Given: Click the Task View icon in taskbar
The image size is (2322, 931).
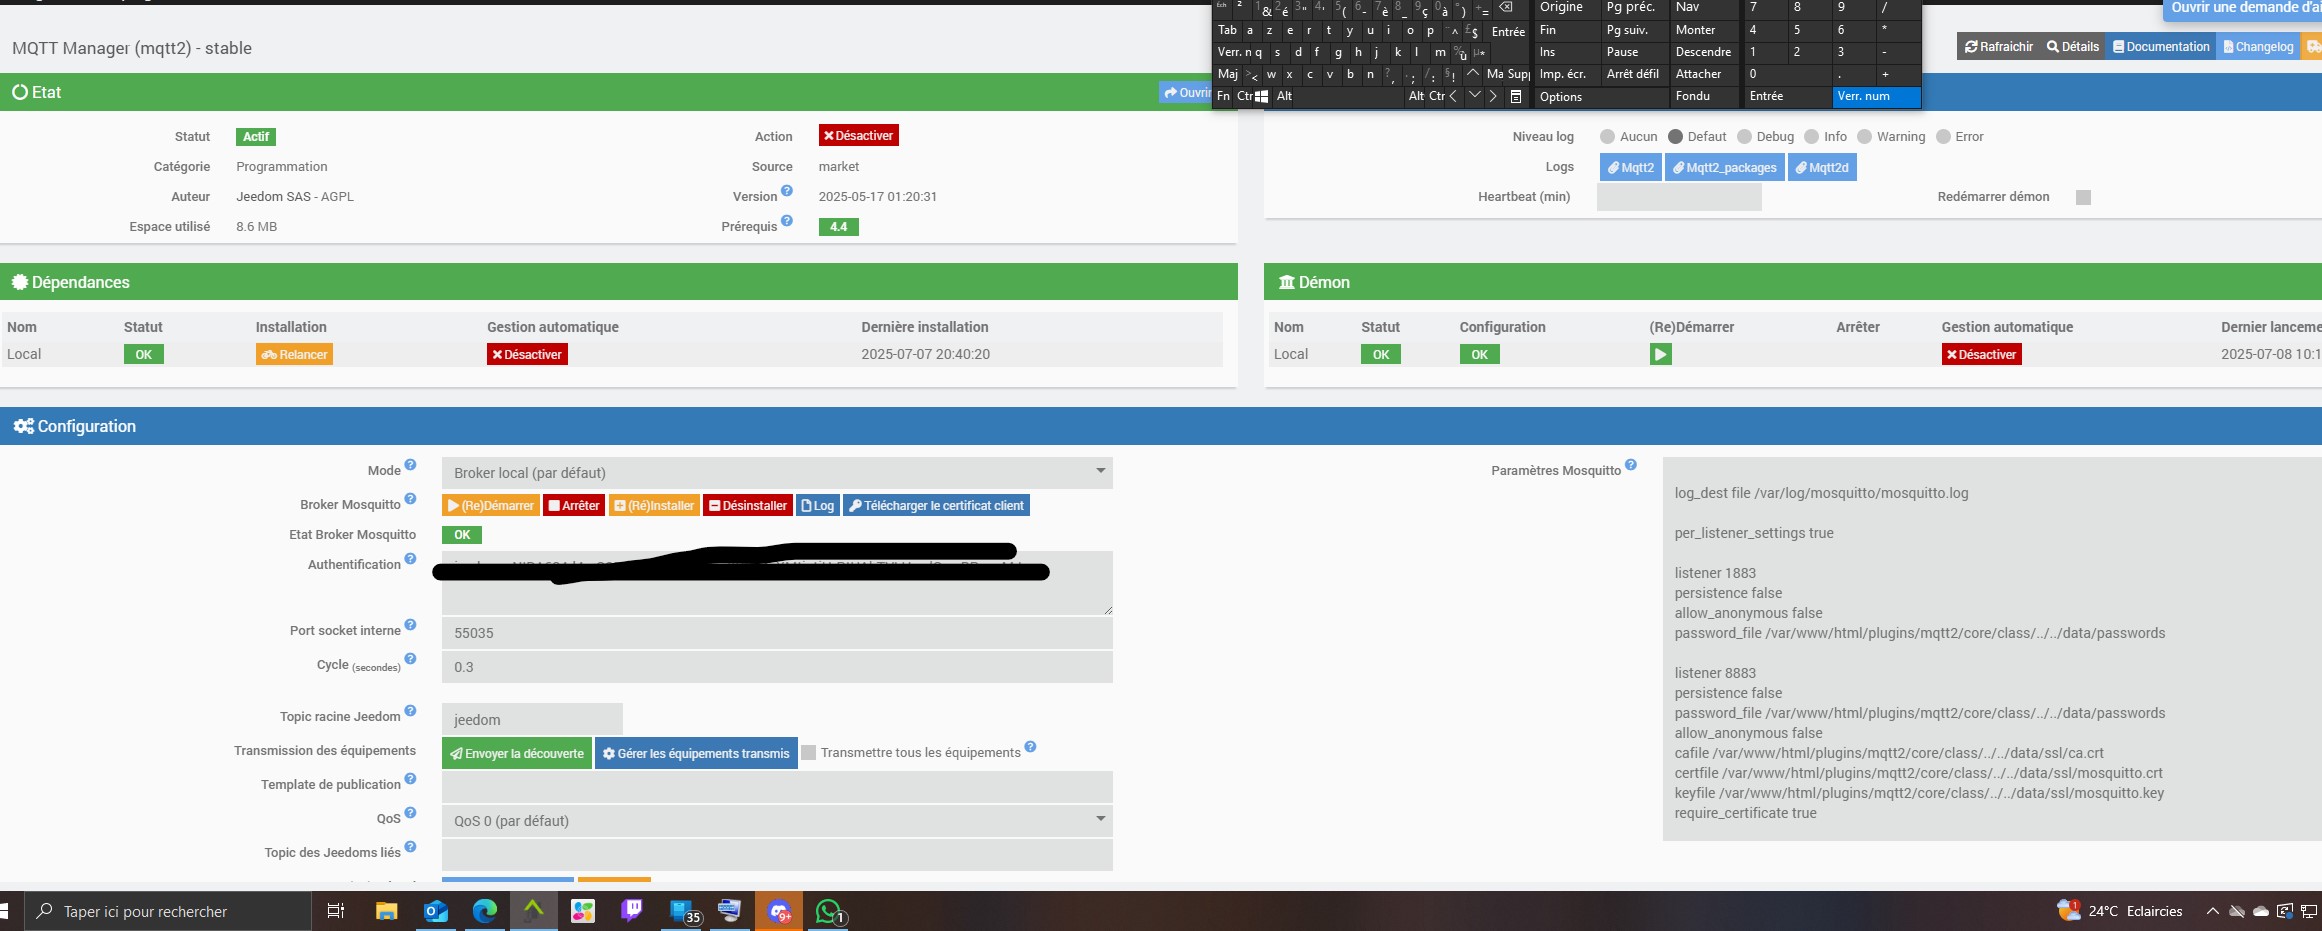Looking at the screenshot, I should [336, 911].
